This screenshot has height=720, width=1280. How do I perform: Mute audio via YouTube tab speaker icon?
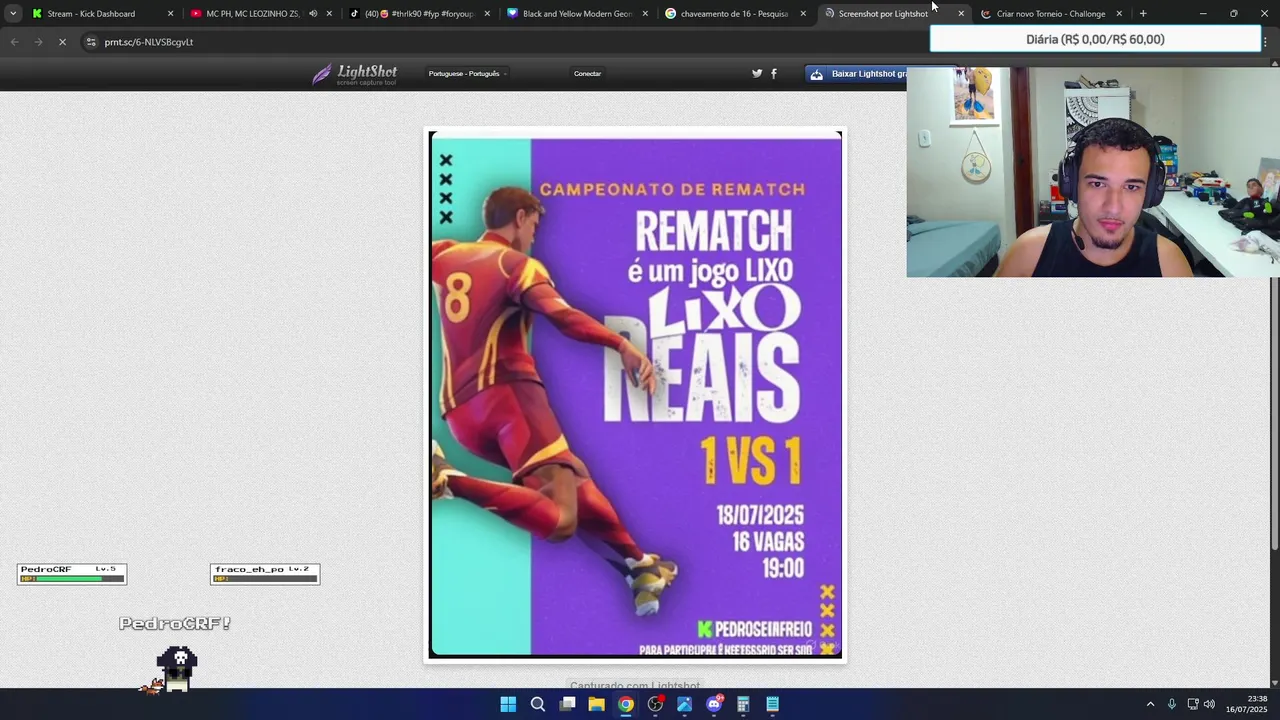coord(313,14)
